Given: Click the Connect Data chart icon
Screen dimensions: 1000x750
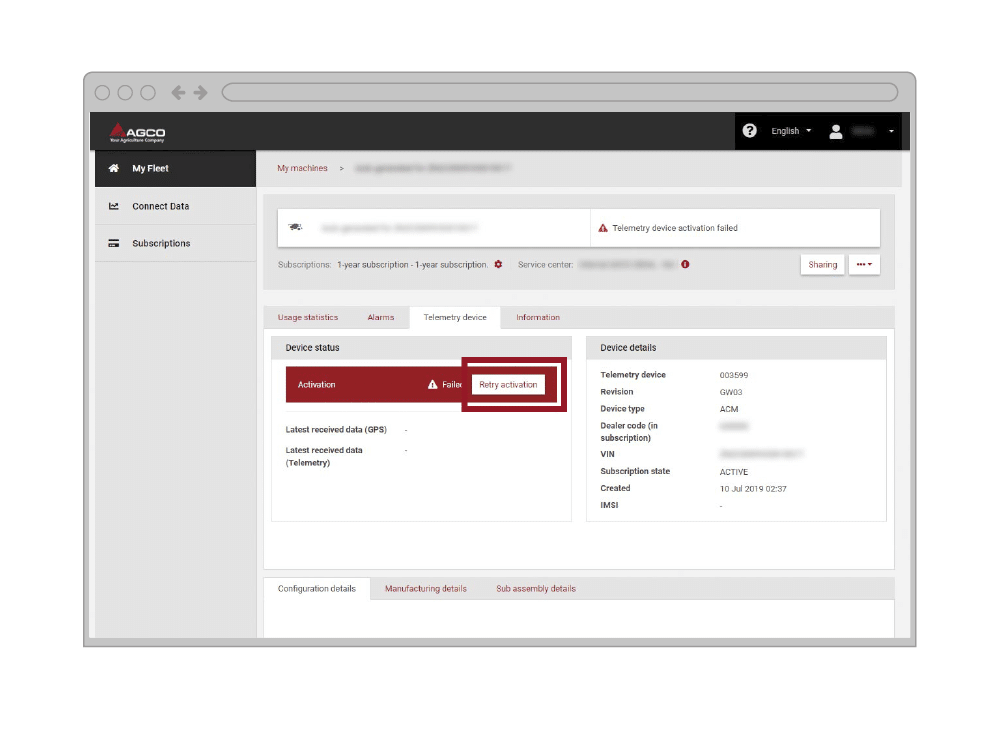Looking at the screenshot, I should (114, 206).
